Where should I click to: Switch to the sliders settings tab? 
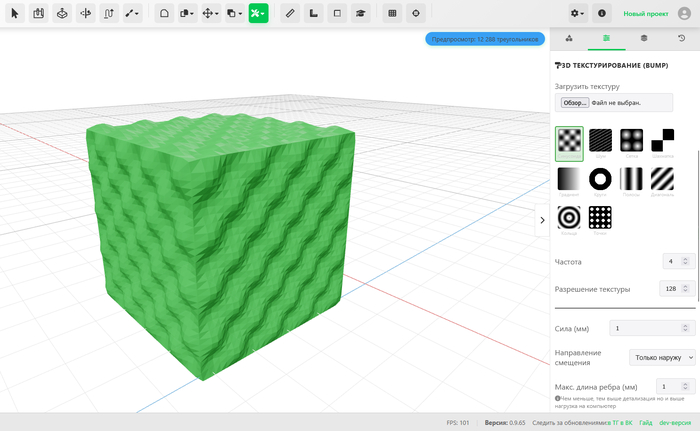(606, 38)
